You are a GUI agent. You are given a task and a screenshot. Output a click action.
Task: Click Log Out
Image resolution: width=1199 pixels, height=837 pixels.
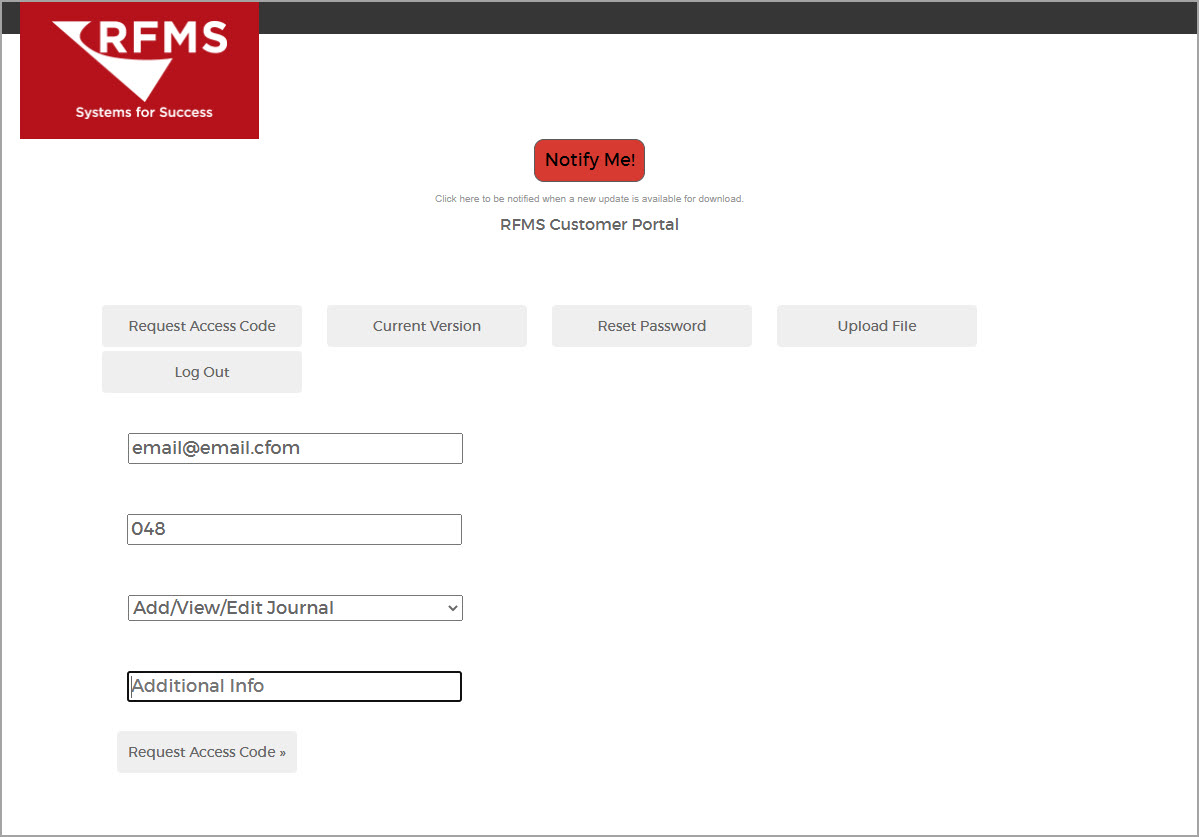(201, 371)
